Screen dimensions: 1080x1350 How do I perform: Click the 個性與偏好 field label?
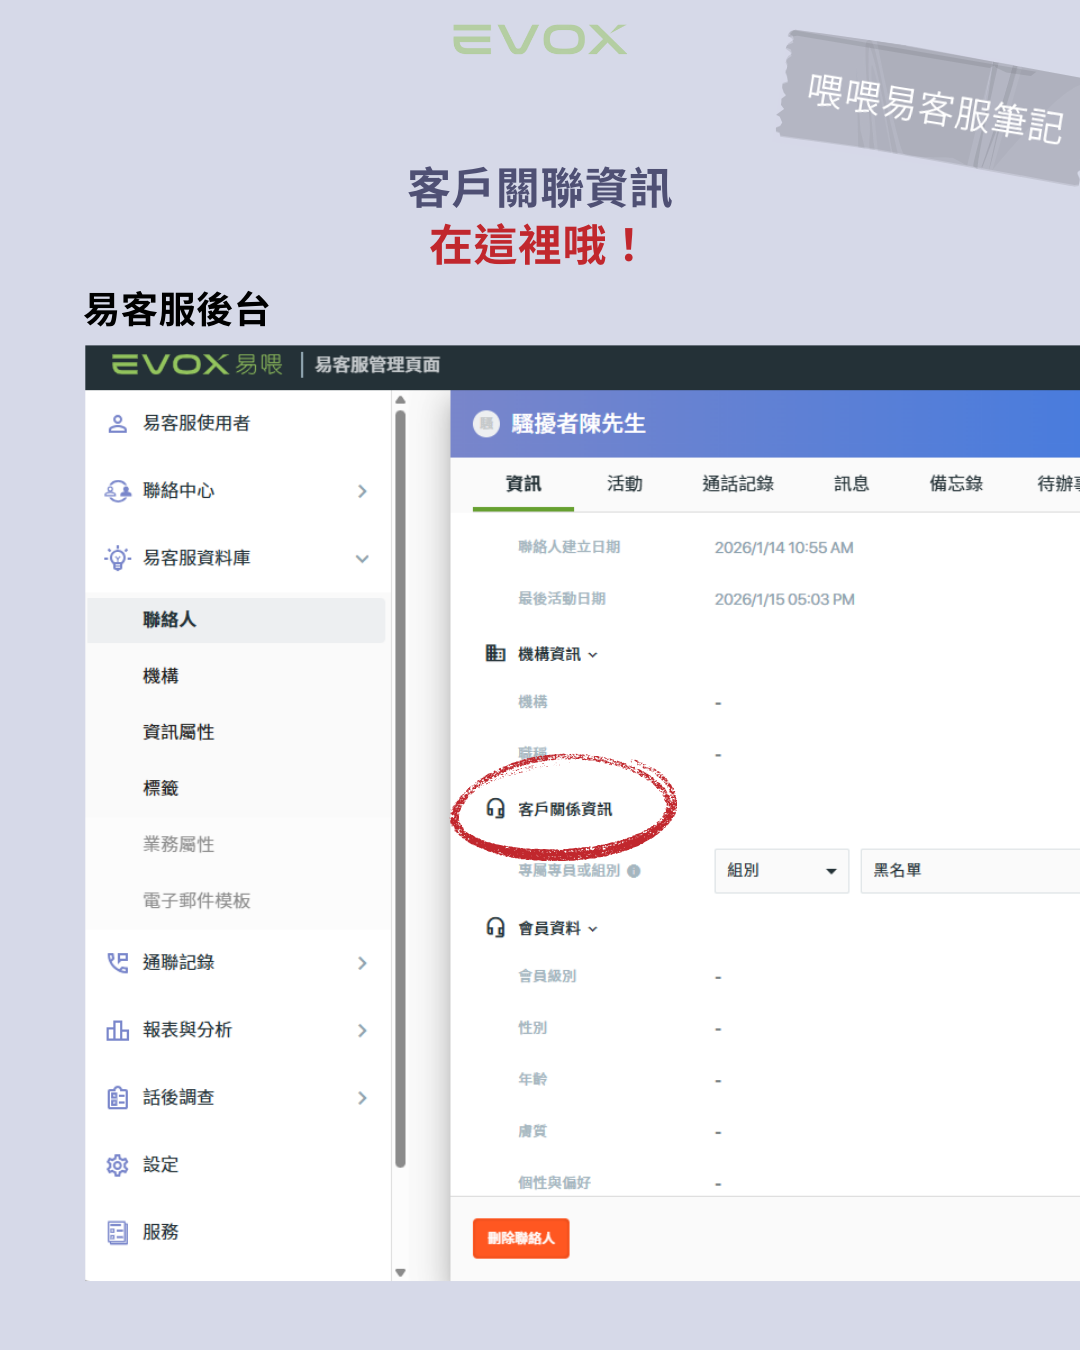(554, 1183)
